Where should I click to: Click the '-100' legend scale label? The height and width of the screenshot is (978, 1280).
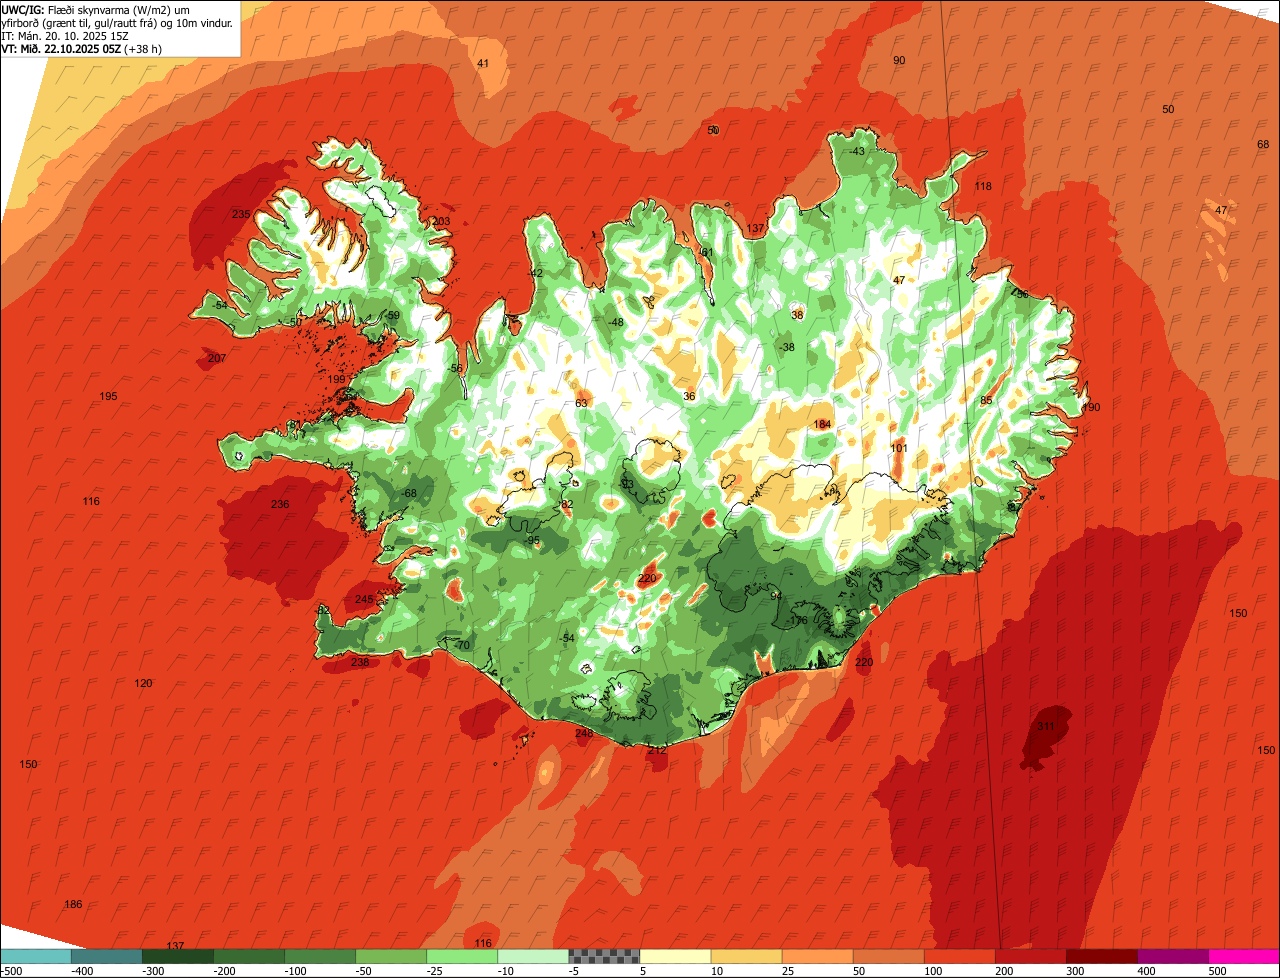click(x=295, y=971)
